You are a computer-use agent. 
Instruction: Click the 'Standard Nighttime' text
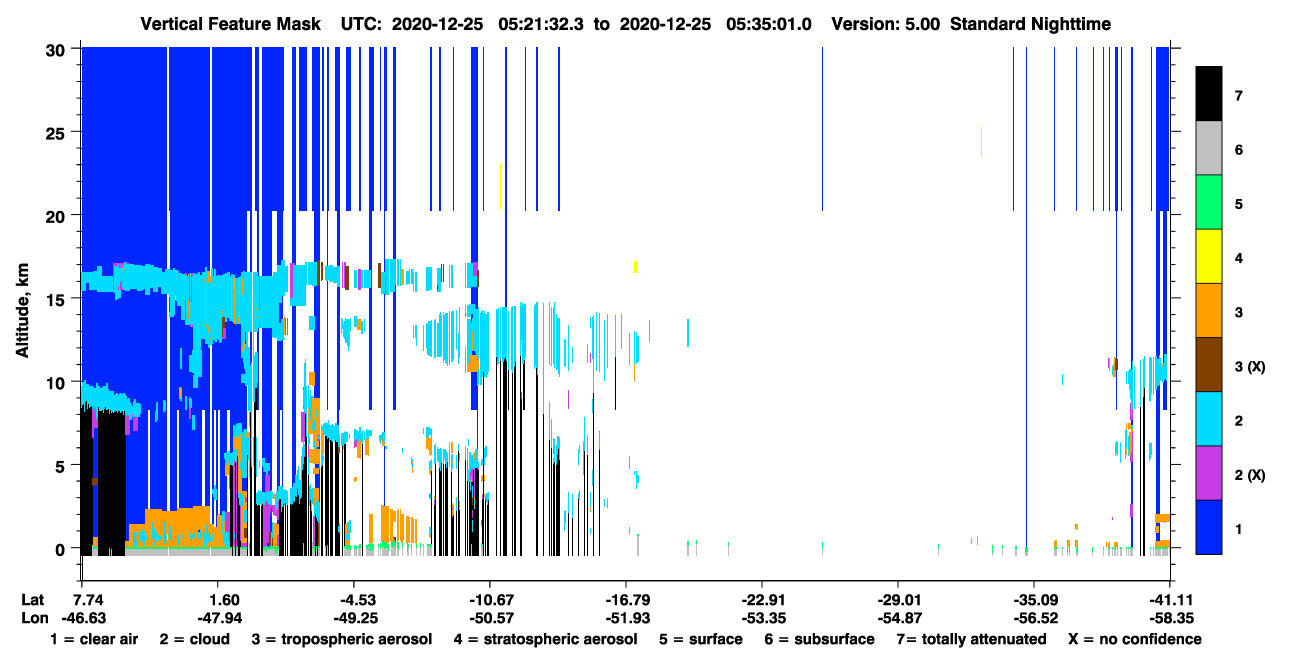[x=1030, y=24]
